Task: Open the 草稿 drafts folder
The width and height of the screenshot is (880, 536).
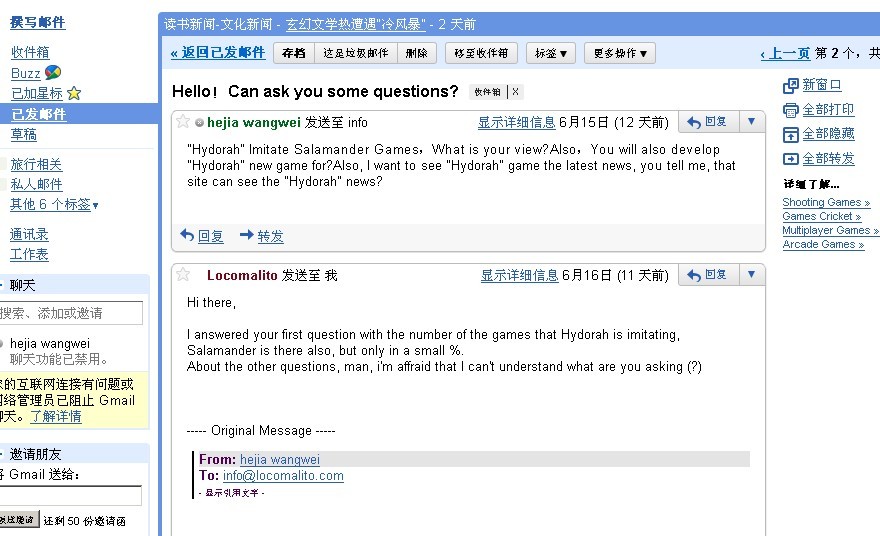Action: coord(23,134)
